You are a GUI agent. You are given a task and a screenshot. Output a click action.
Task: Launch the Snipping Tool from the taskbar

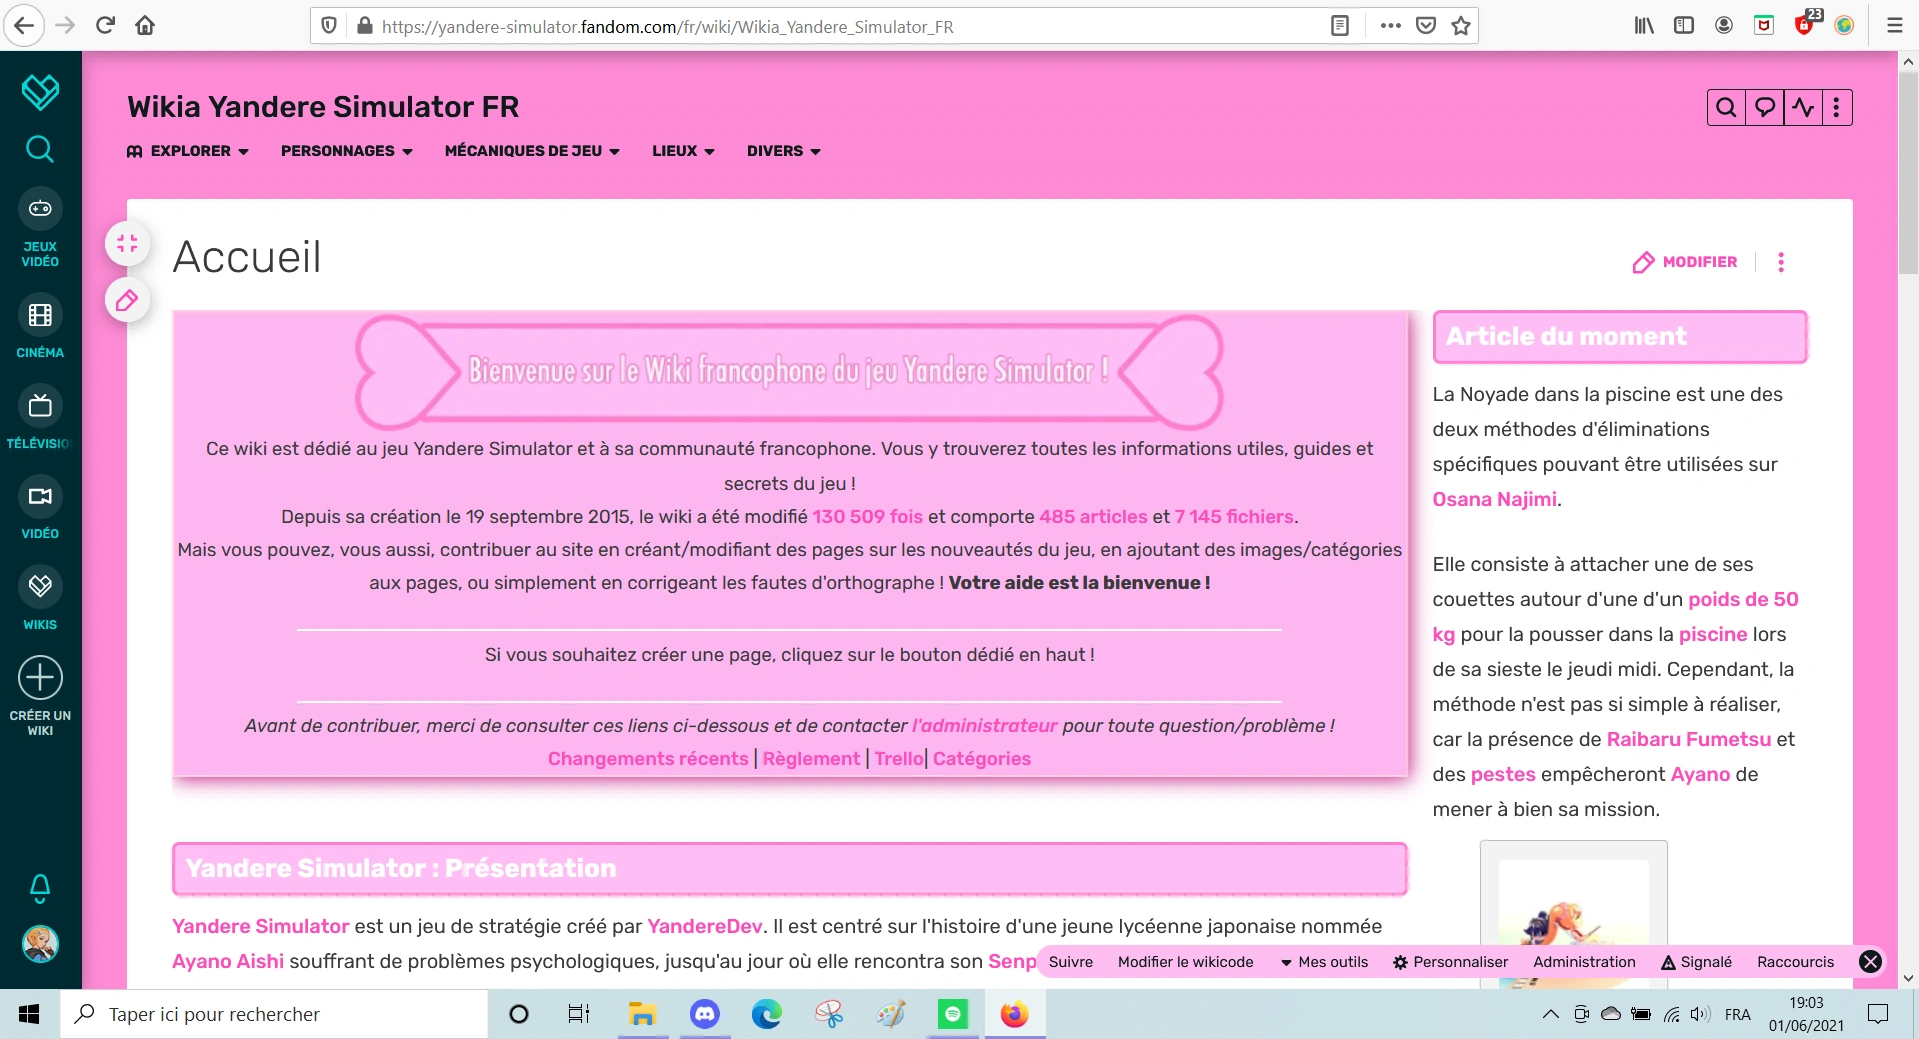[x=829, y=1014]
